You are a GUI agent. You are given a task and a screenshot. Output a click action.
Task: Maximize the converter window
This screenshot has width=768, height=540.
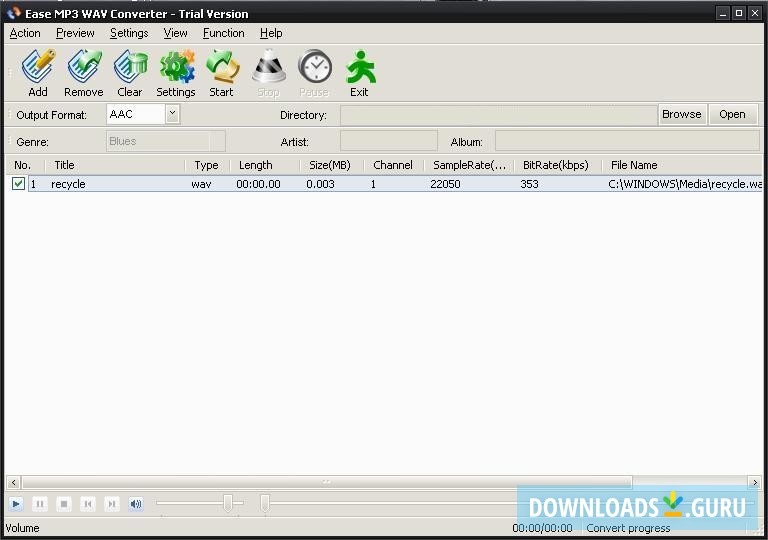739,13
